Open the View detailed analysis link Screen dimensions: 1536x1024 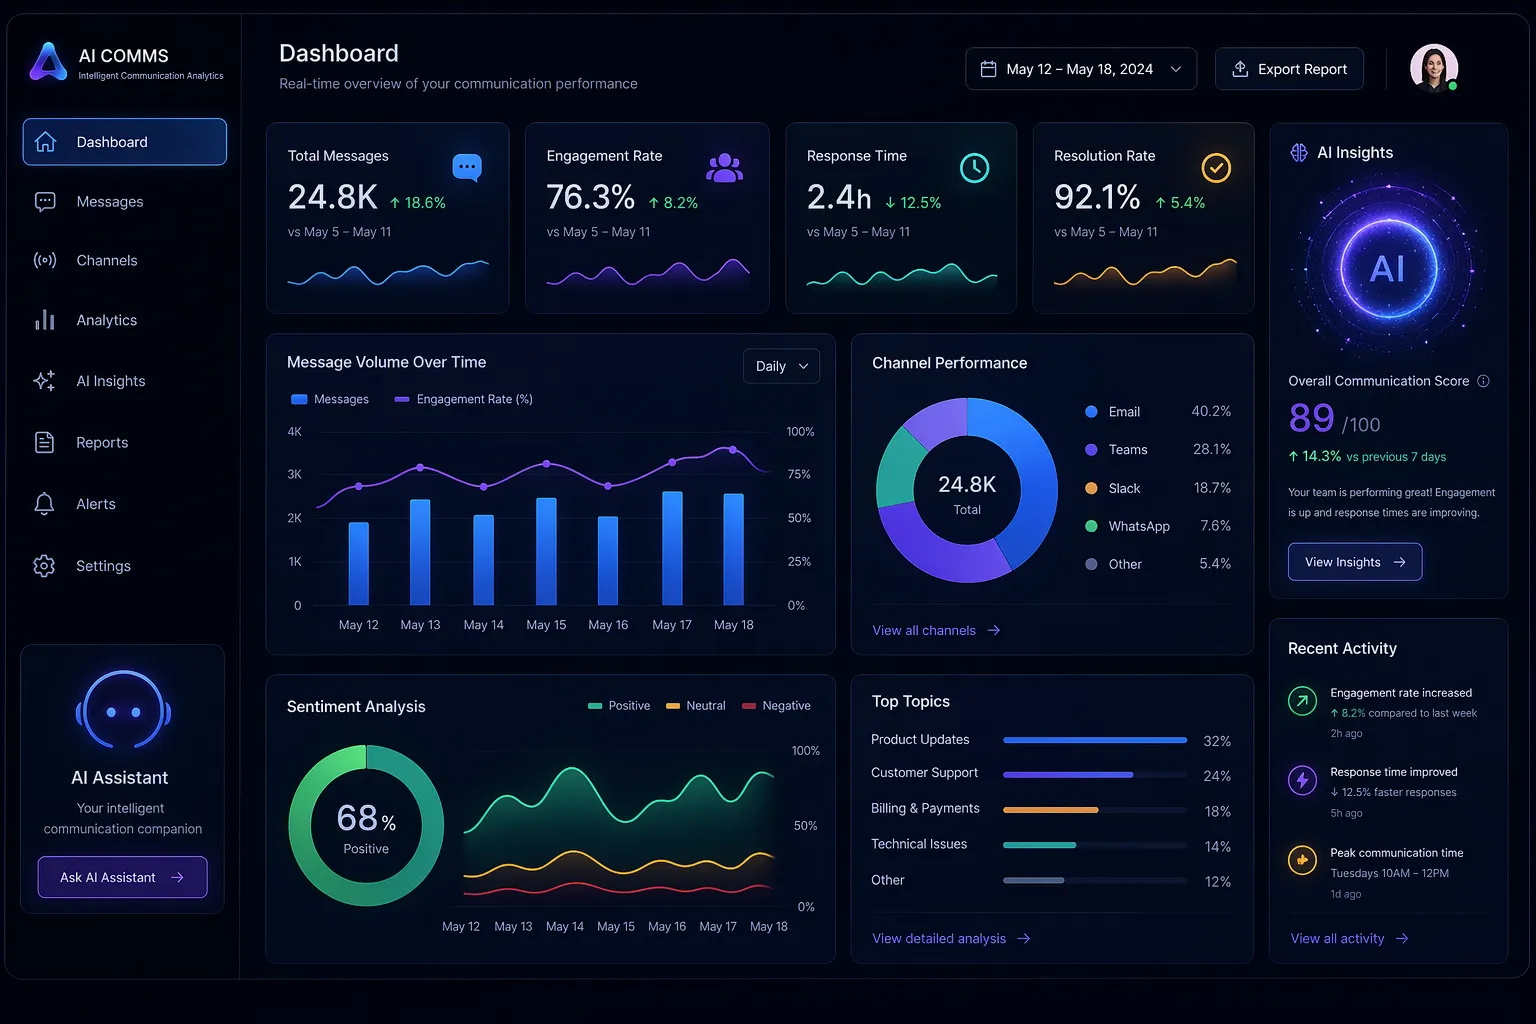coord(951,939)
